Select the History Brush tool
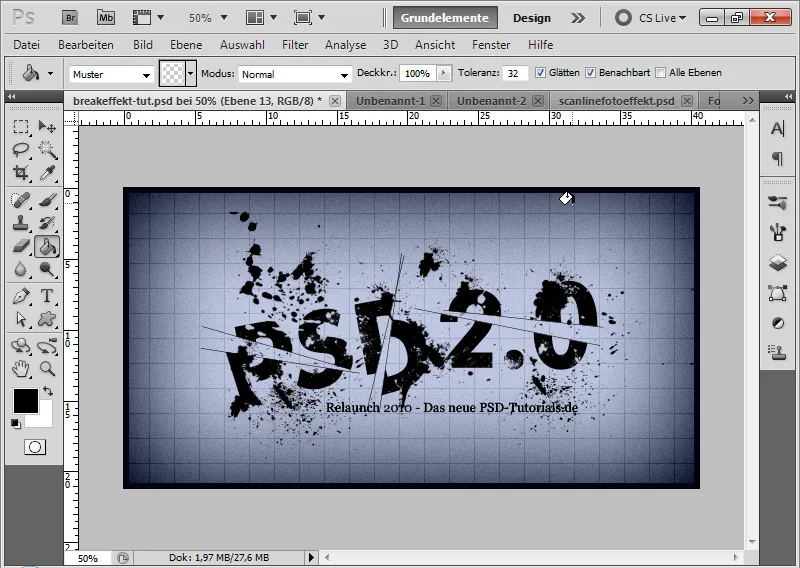This screenshot has height=568, width=800. pyautogui.click(x=47, y=223)
